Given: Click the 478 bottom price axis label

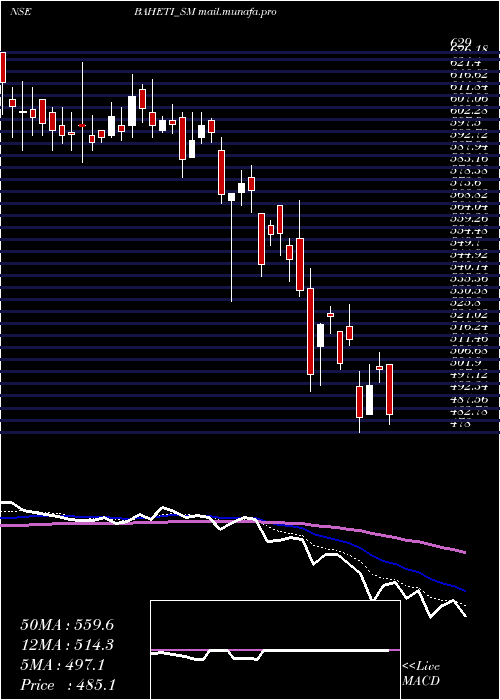Looking at the screenshot, I should (x=460, y=423).
